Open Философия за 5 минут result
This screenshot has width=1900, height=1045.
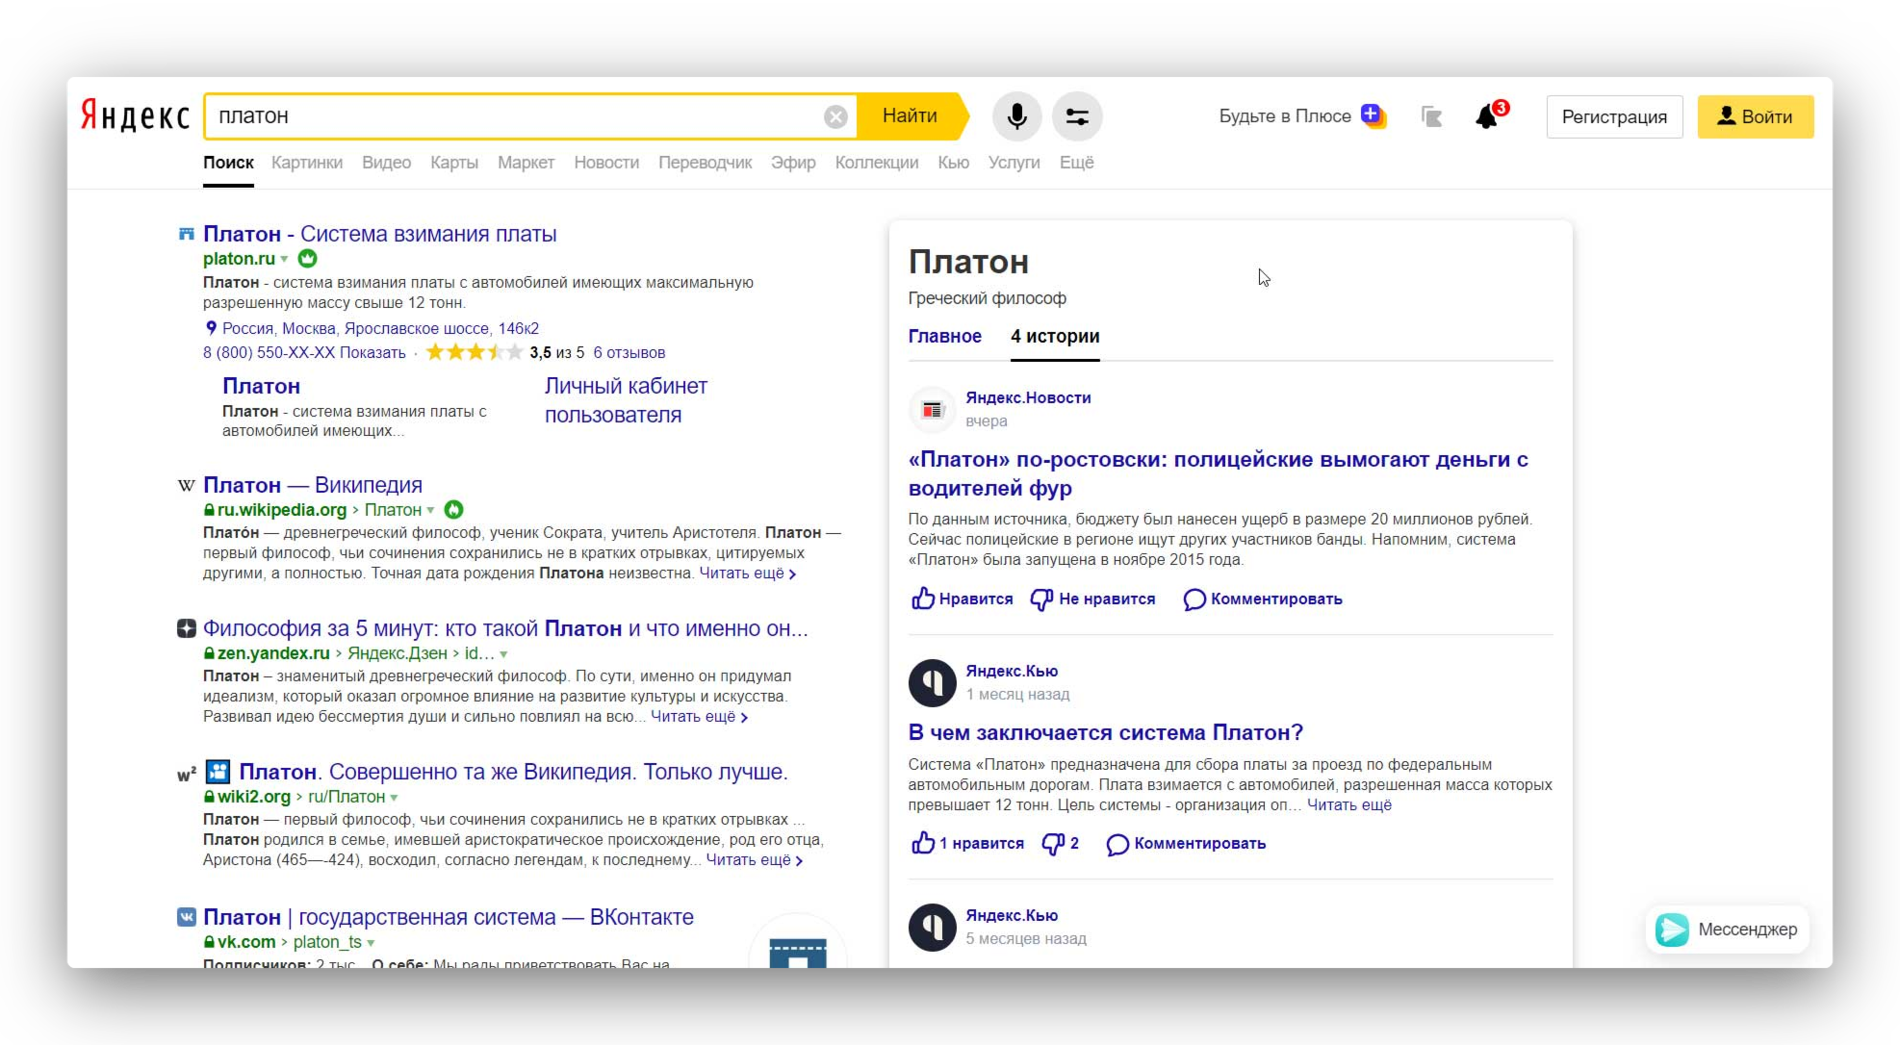tap(505, 629)
